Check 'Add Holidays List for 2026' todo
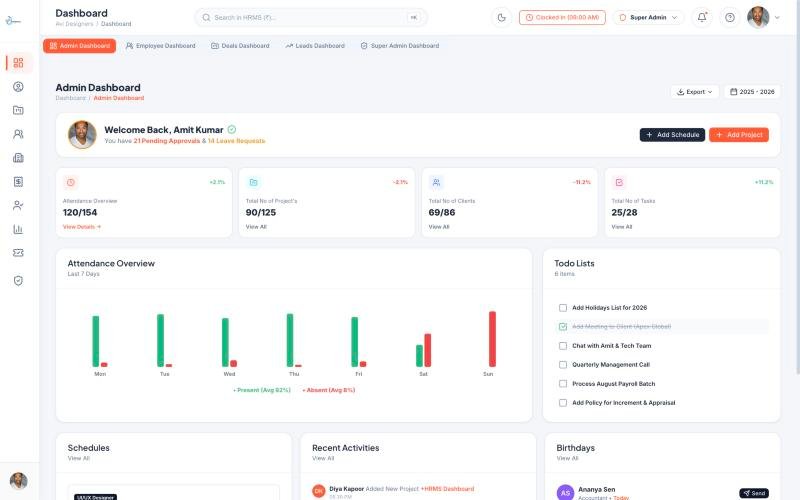 563,308
